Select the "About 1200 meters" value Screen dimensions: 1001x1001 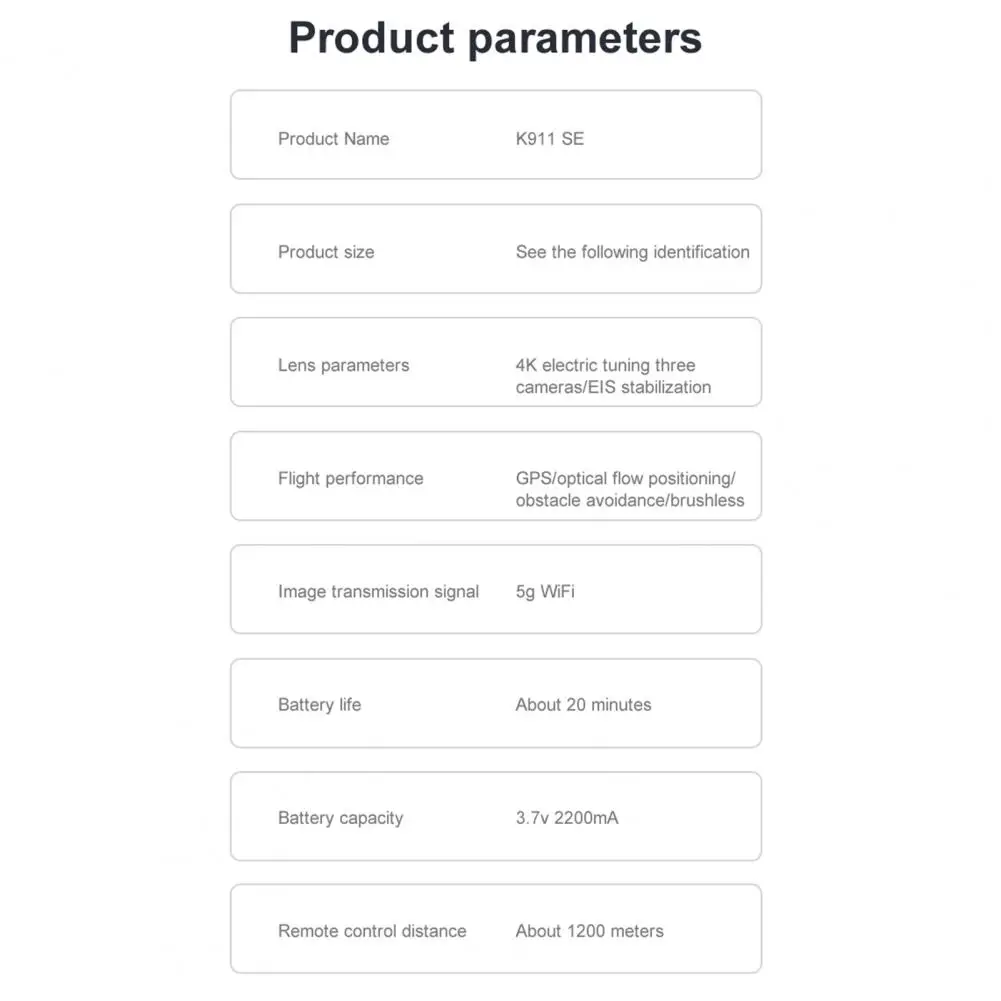point(589,931)
